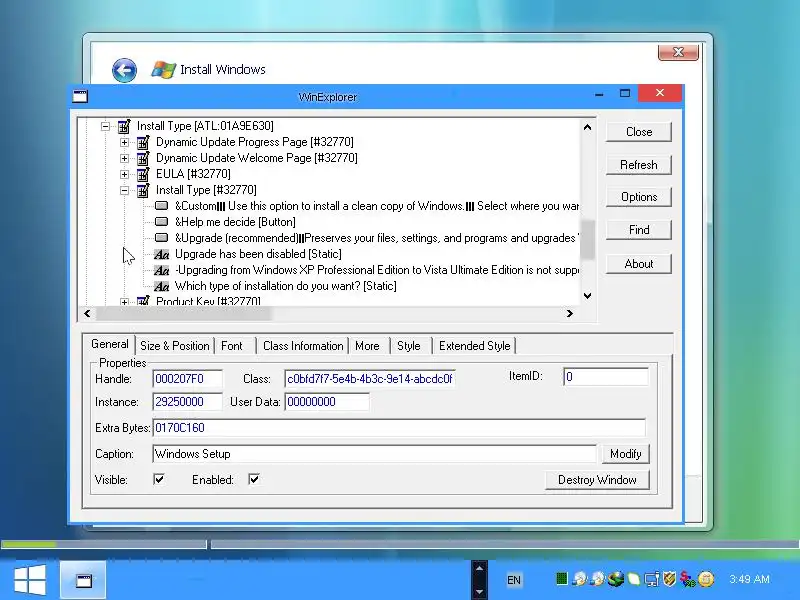Click the Modify caption button
The image size is (800, 600).
(x=626, y=454)
